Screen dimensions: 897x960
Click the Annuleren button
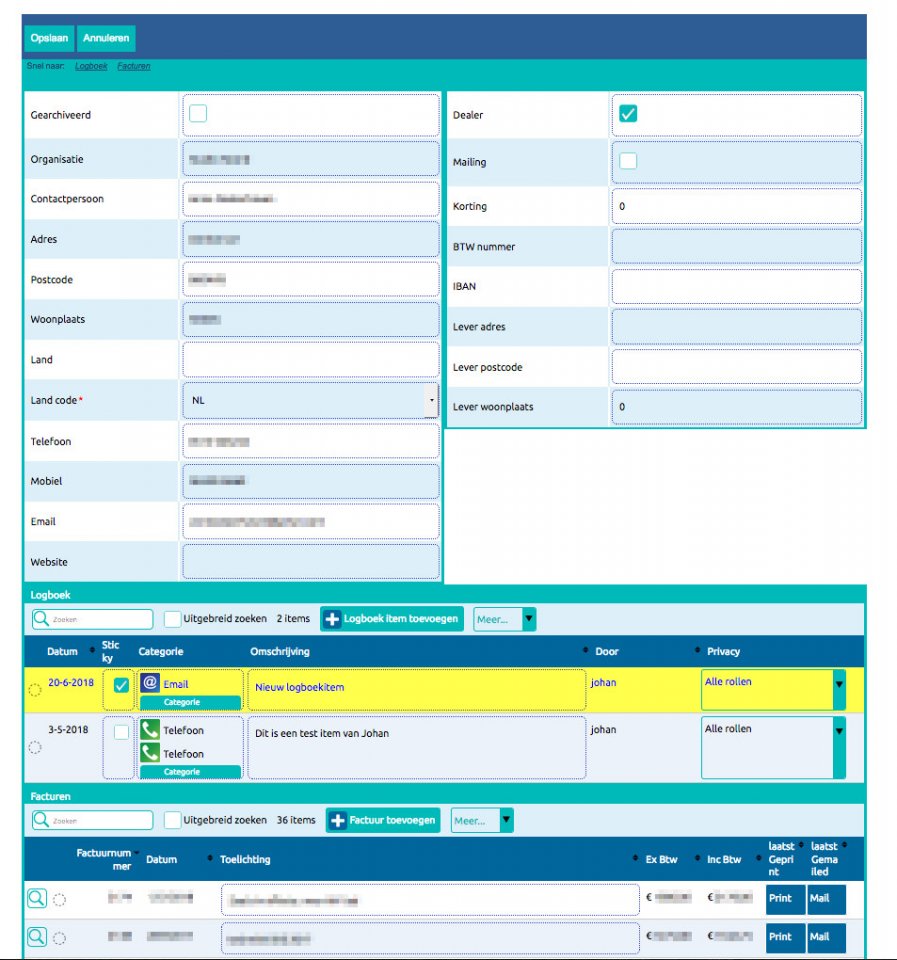pos(106,38)
